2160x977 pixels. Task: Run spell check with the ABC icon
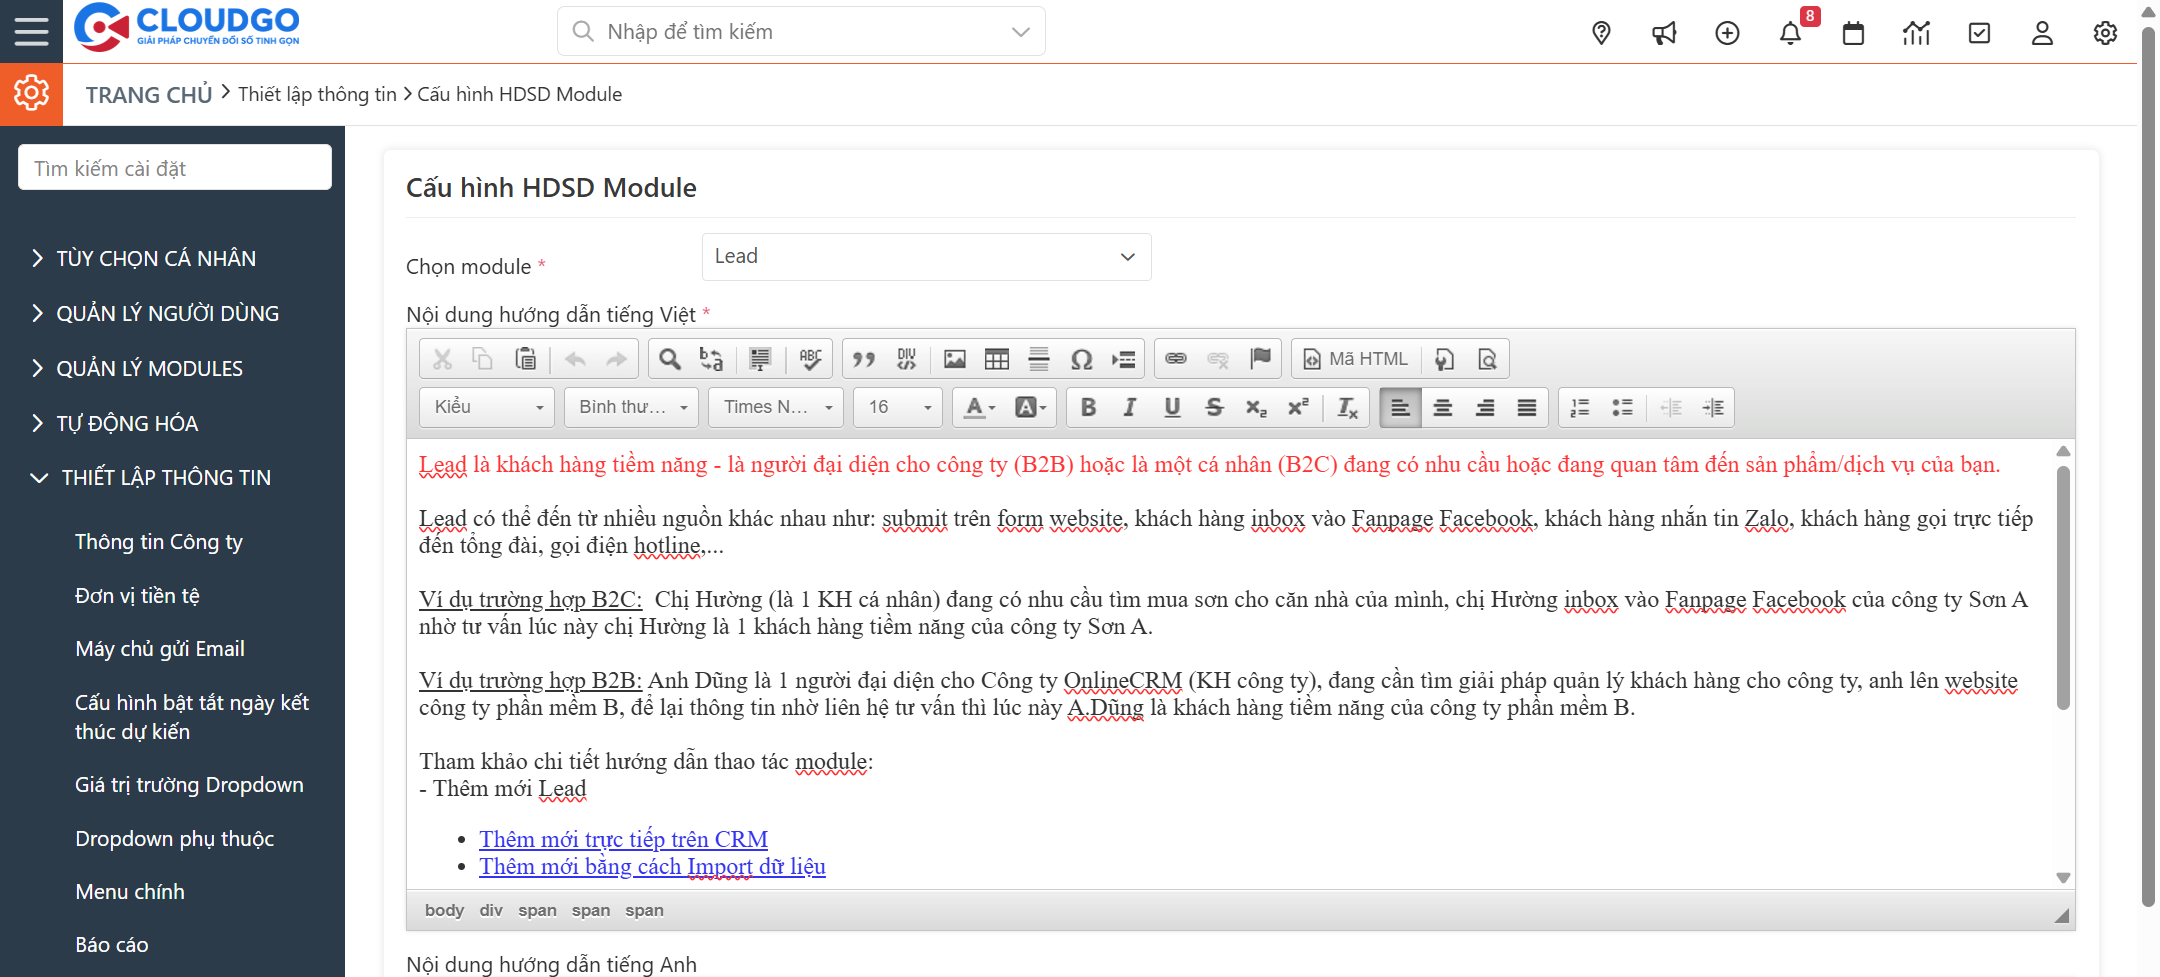[810, 358]
